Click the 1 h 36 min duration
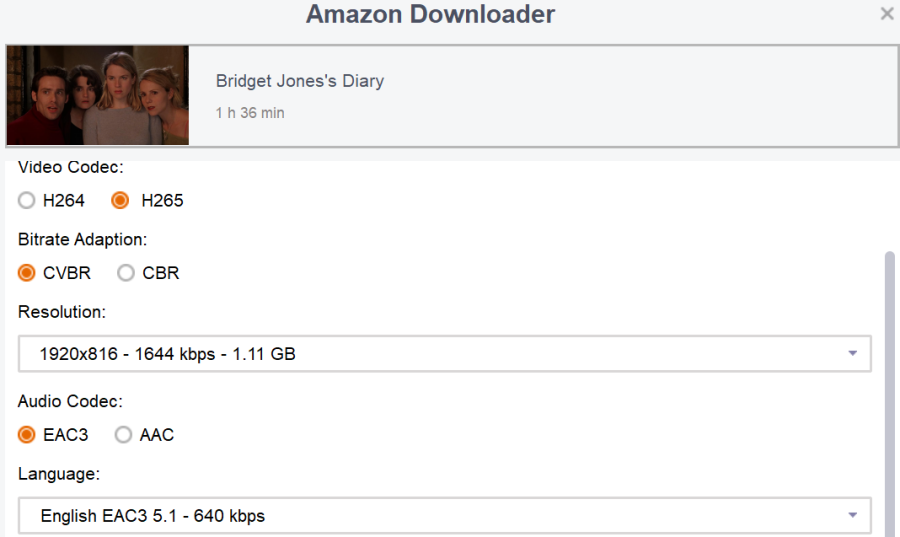Viewport: 900px width, 537px height. click(x=250, y=113)
